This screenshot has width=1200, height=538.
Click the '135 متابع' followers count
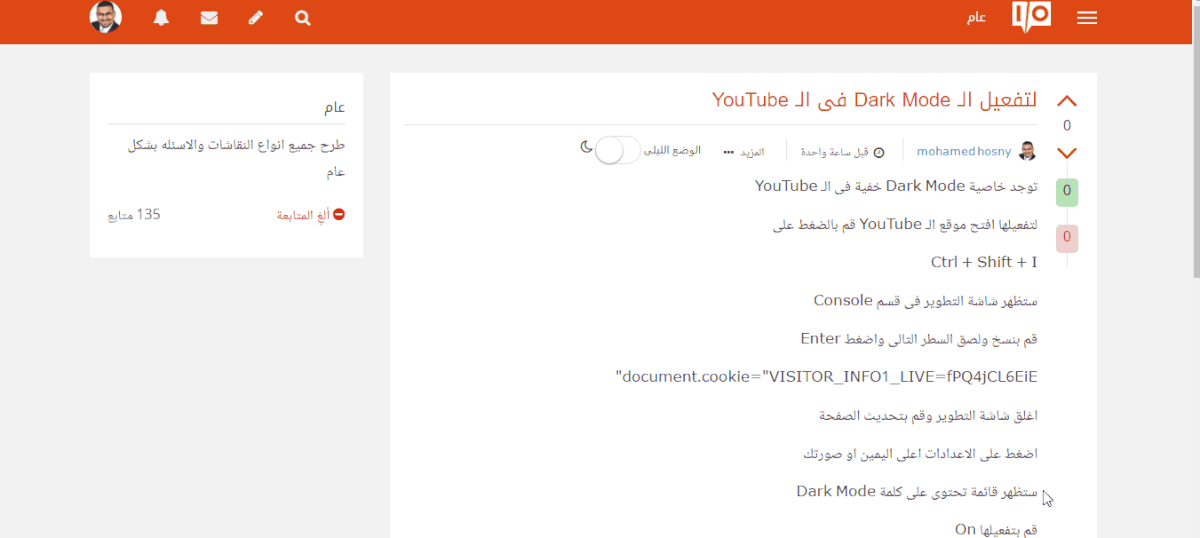pos(134,215)
